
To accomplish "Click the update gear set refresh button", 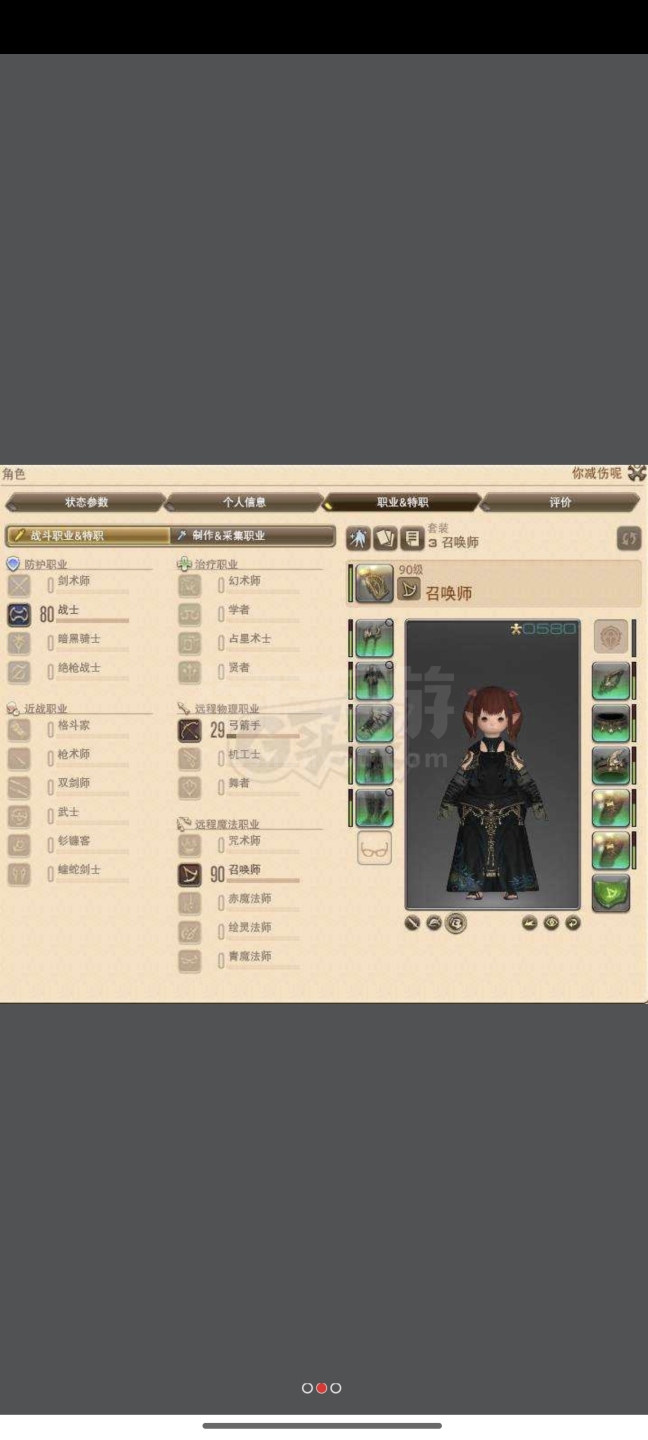I will [x=628, y=538].
